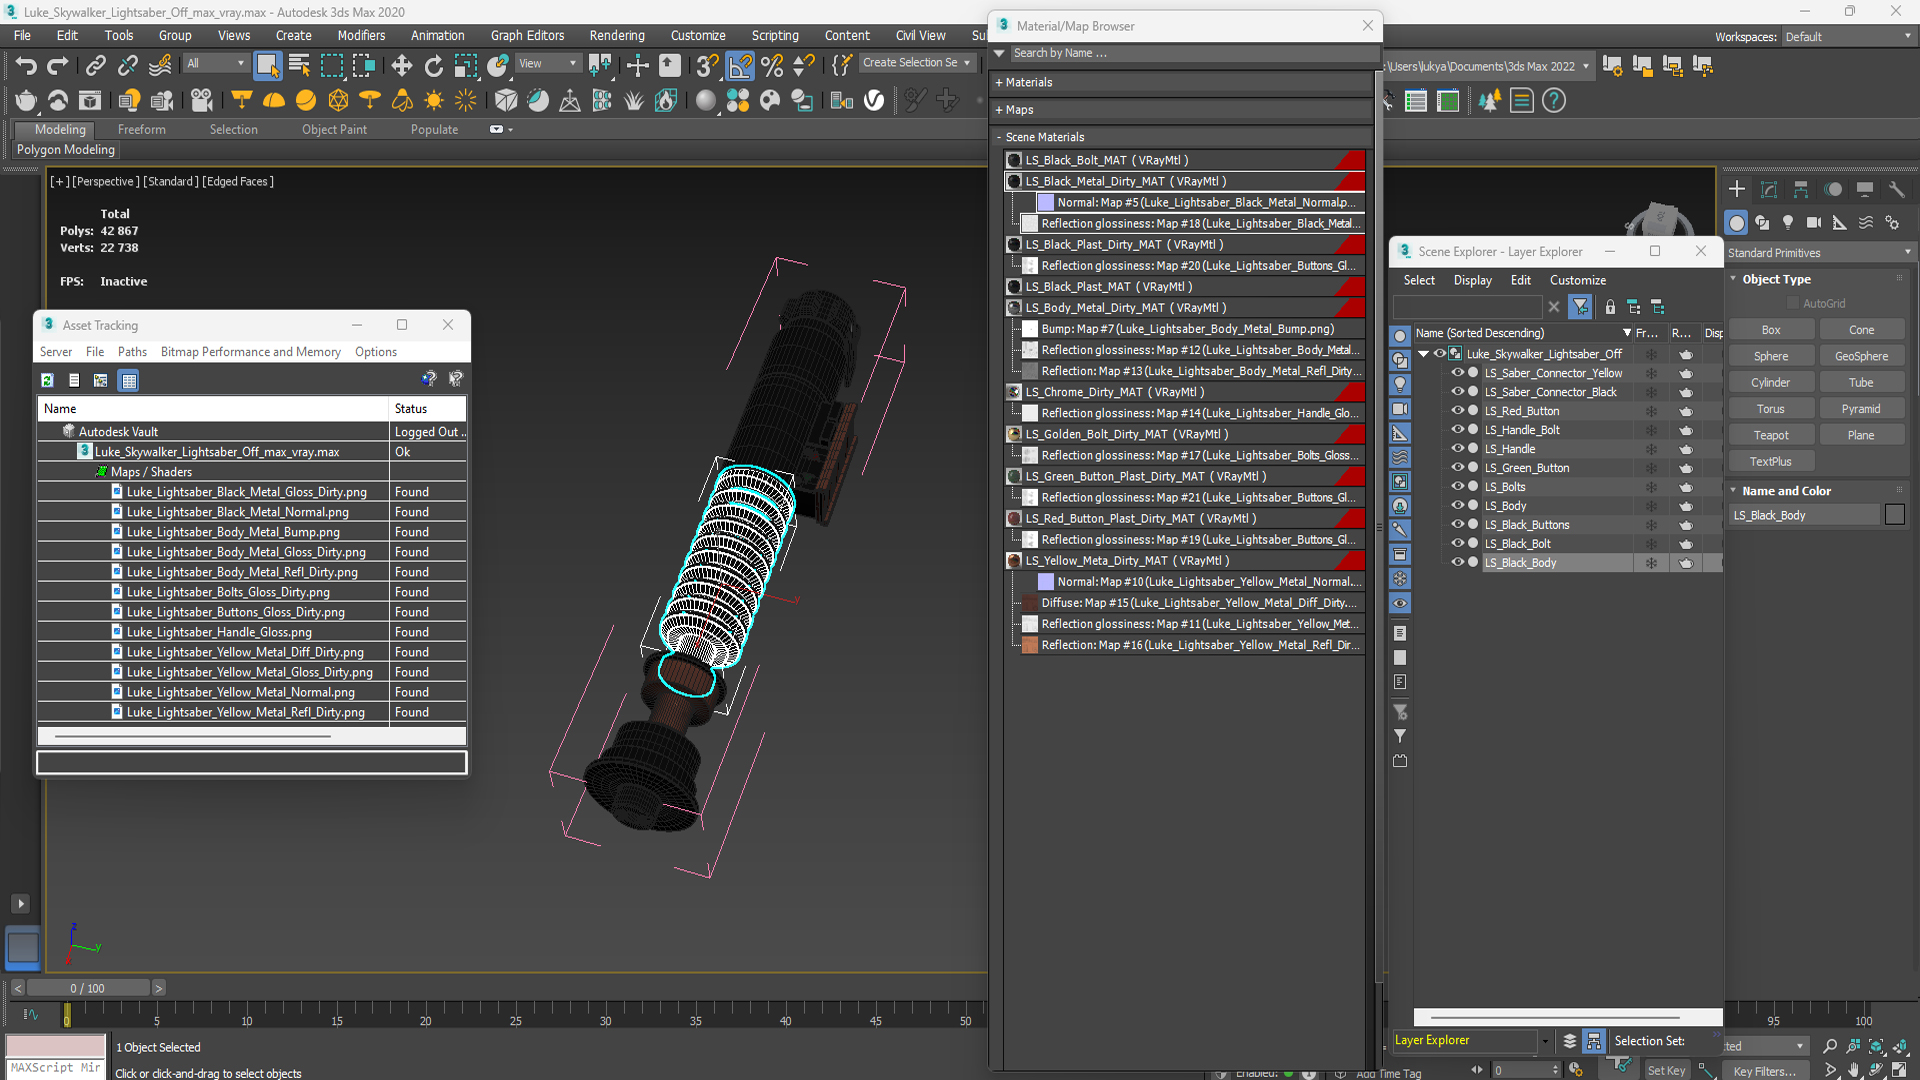The width and height of the screenshot is (1920, 1080).
Task: Click the Asset Tracking help icon
Action: [429, 379]
